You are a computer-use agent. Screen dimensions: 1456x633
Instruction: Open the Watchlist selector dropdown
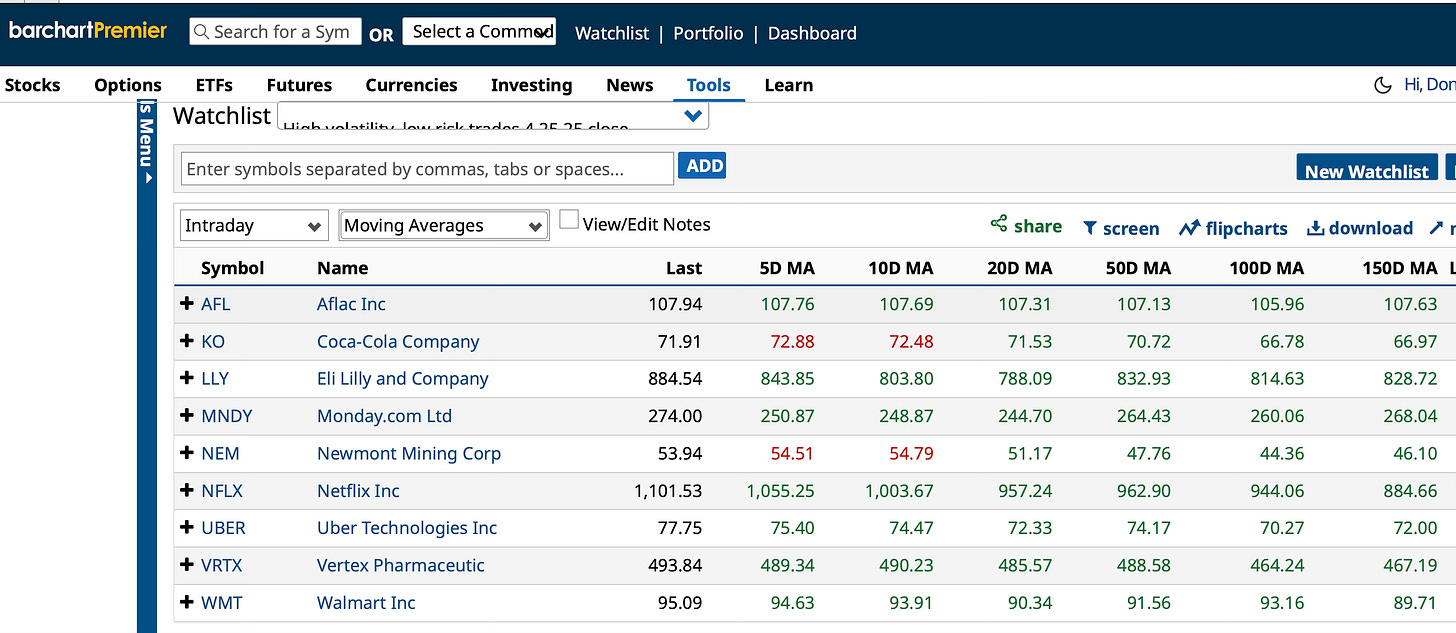click(492, 116)
